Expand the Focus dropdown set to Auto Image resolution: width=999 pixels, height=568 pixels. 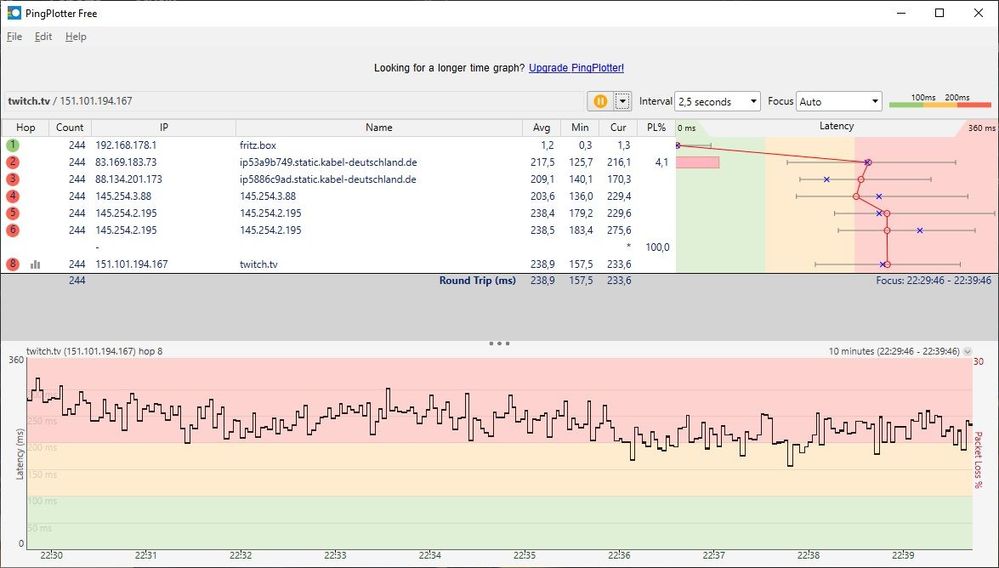click(x=839, y=101)
